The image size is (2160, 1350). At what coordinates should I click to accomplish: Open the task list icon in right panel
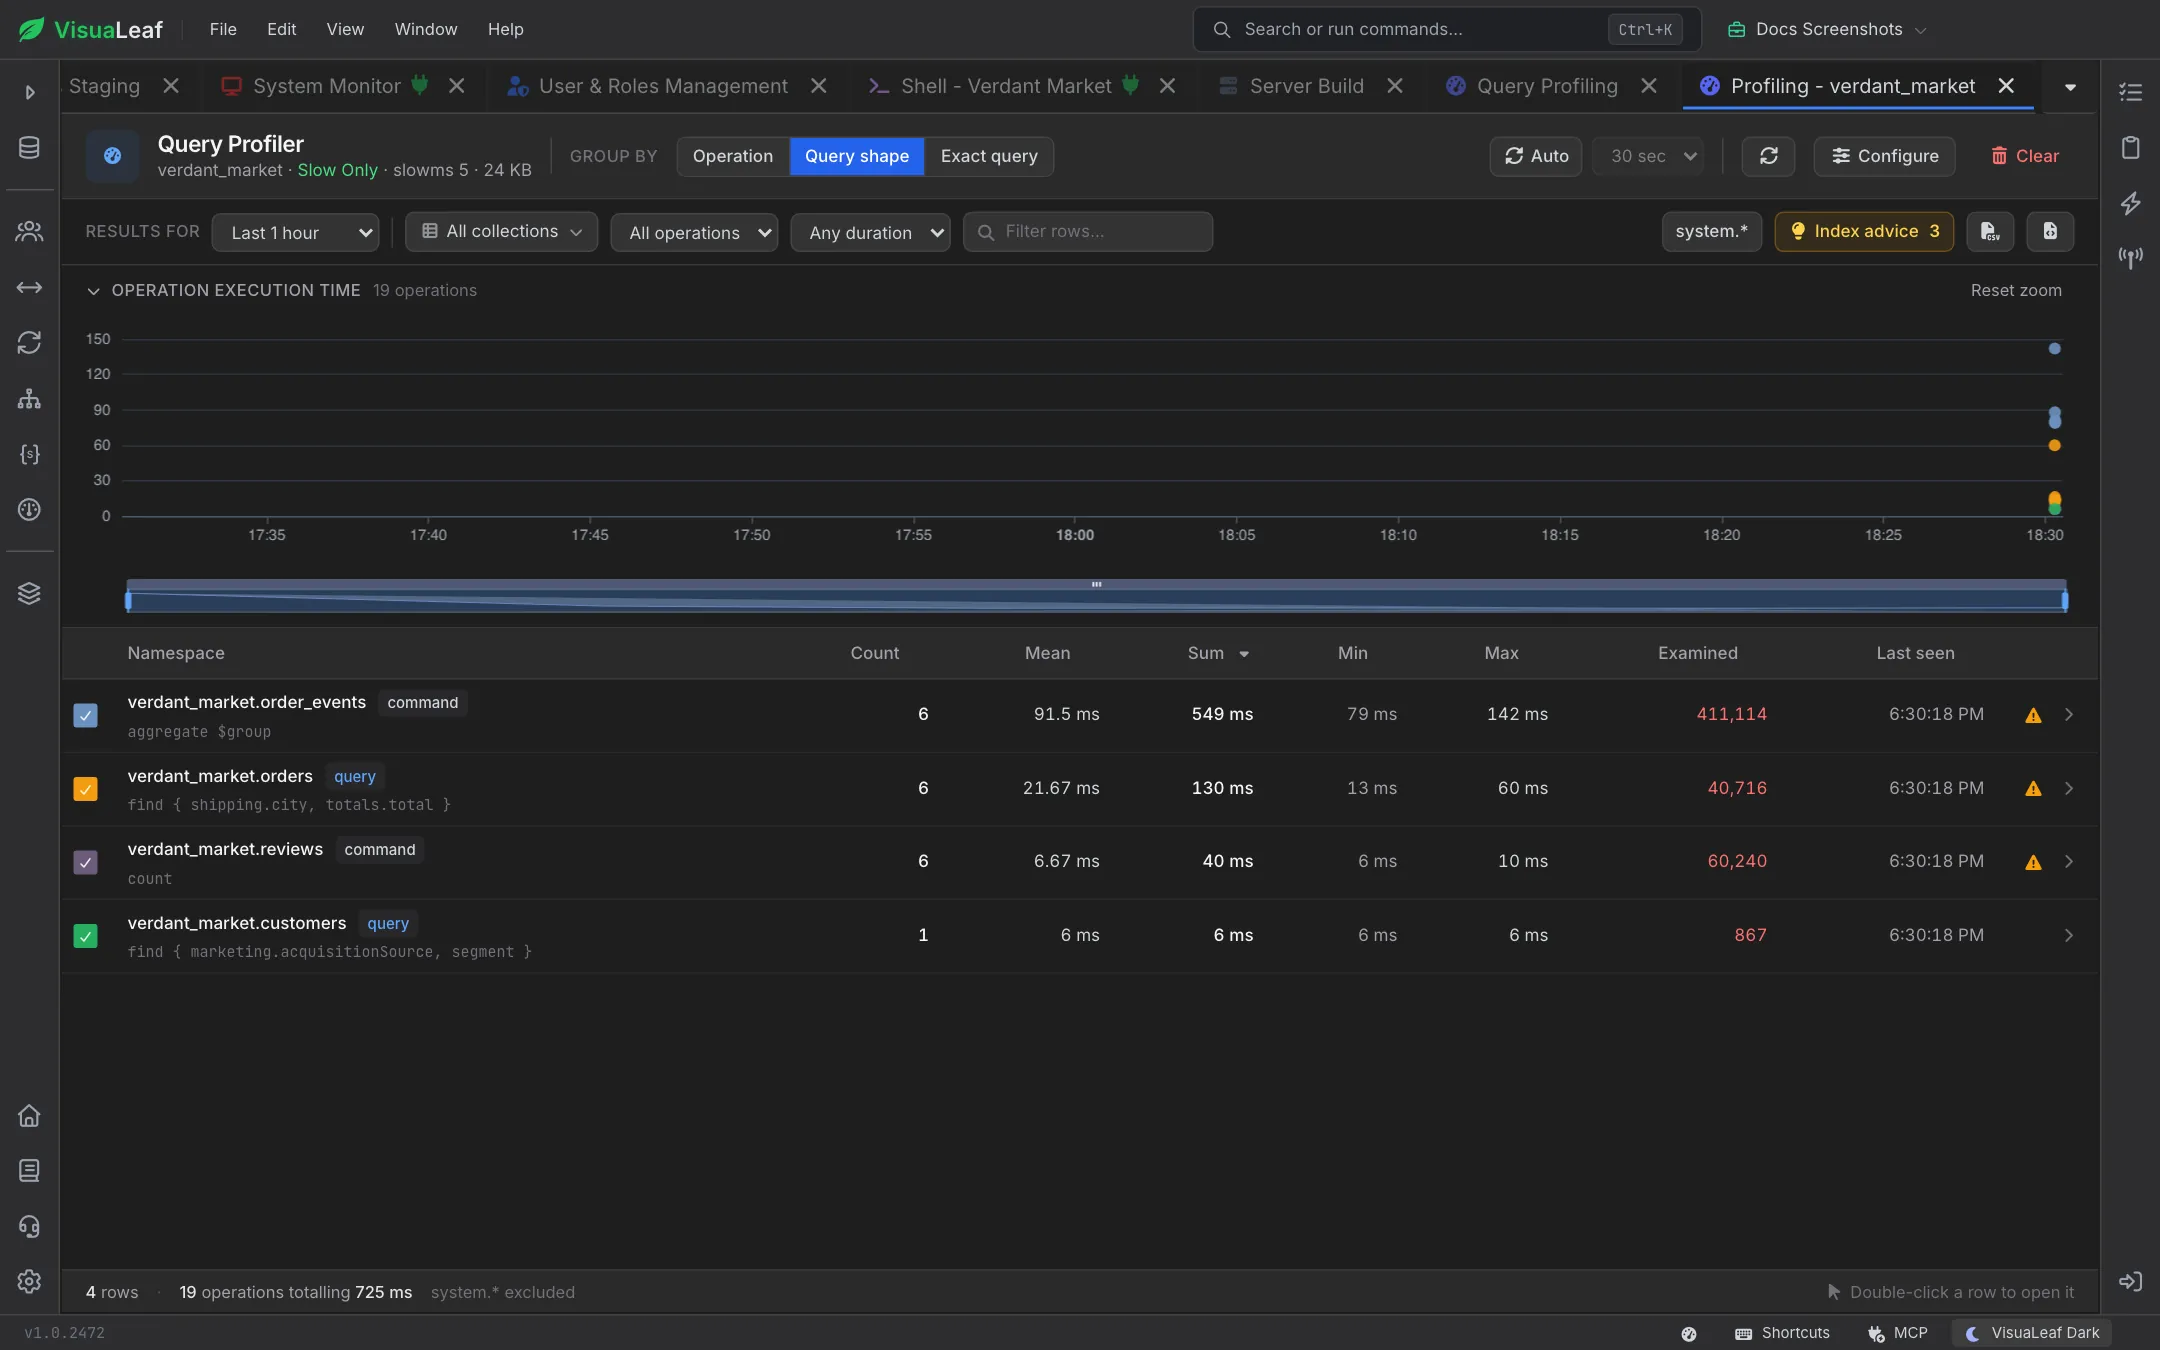(2130, 92)
